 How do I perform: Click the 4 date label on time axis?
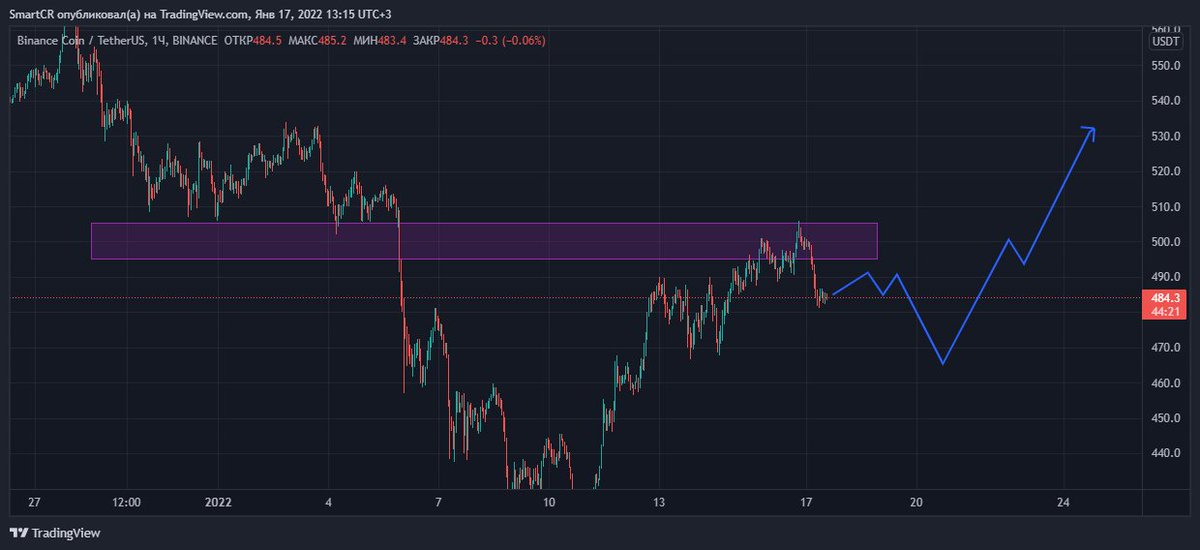pyautogui.click(x=329, y=502)
